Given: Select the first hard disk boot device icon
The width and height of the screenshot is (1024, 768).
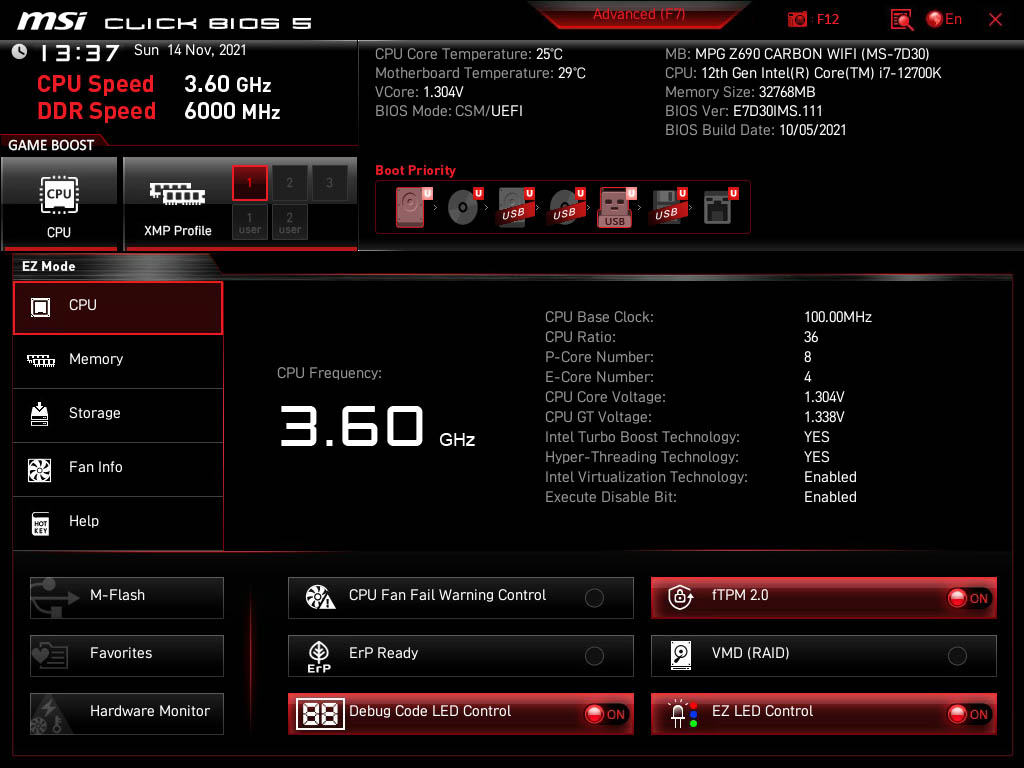Looking at the screenshot, I should (x=411, y=207).
